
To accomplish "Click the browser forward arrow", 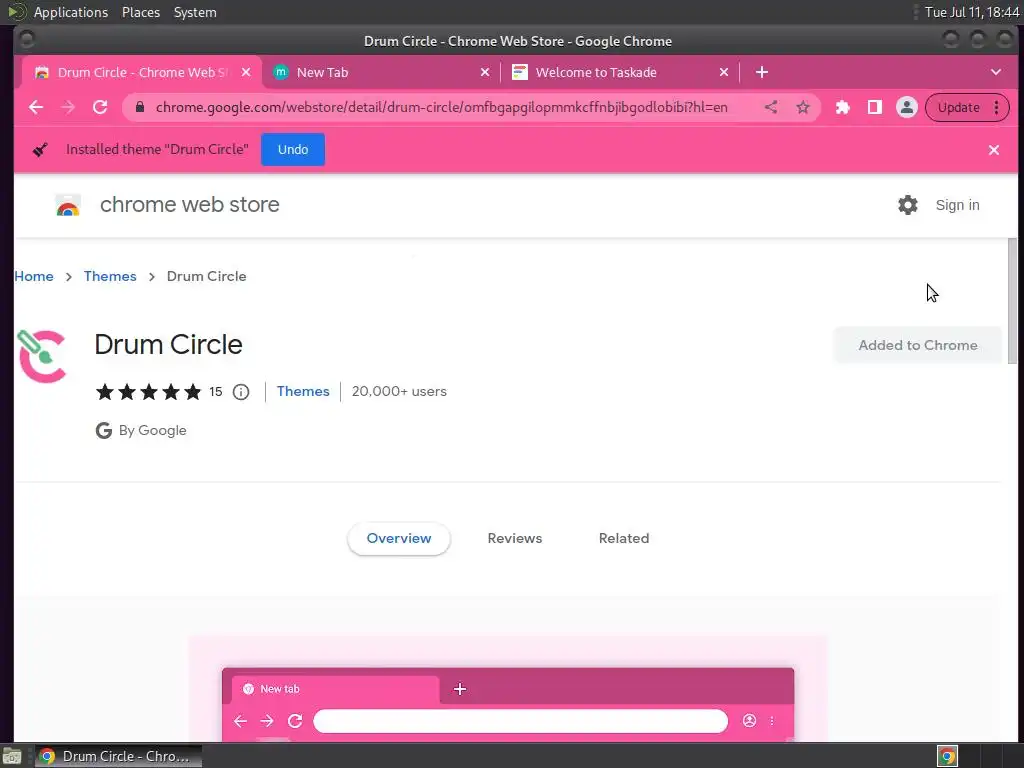I will (x=68, y=108).
